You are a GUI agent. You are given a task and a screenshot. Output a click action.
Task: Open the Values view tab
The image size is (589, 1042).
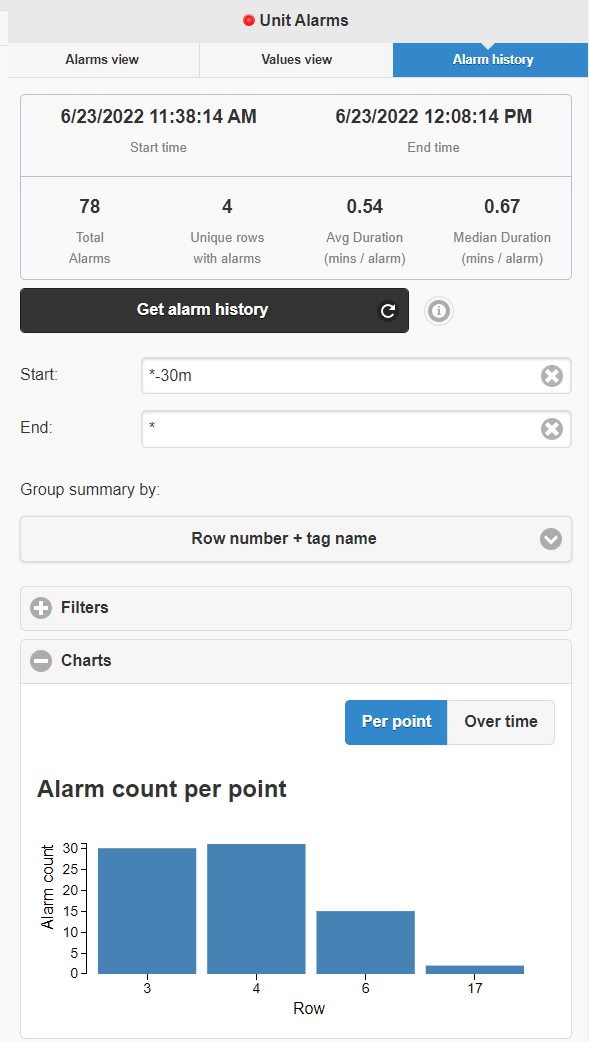click(x=296, y=60)
